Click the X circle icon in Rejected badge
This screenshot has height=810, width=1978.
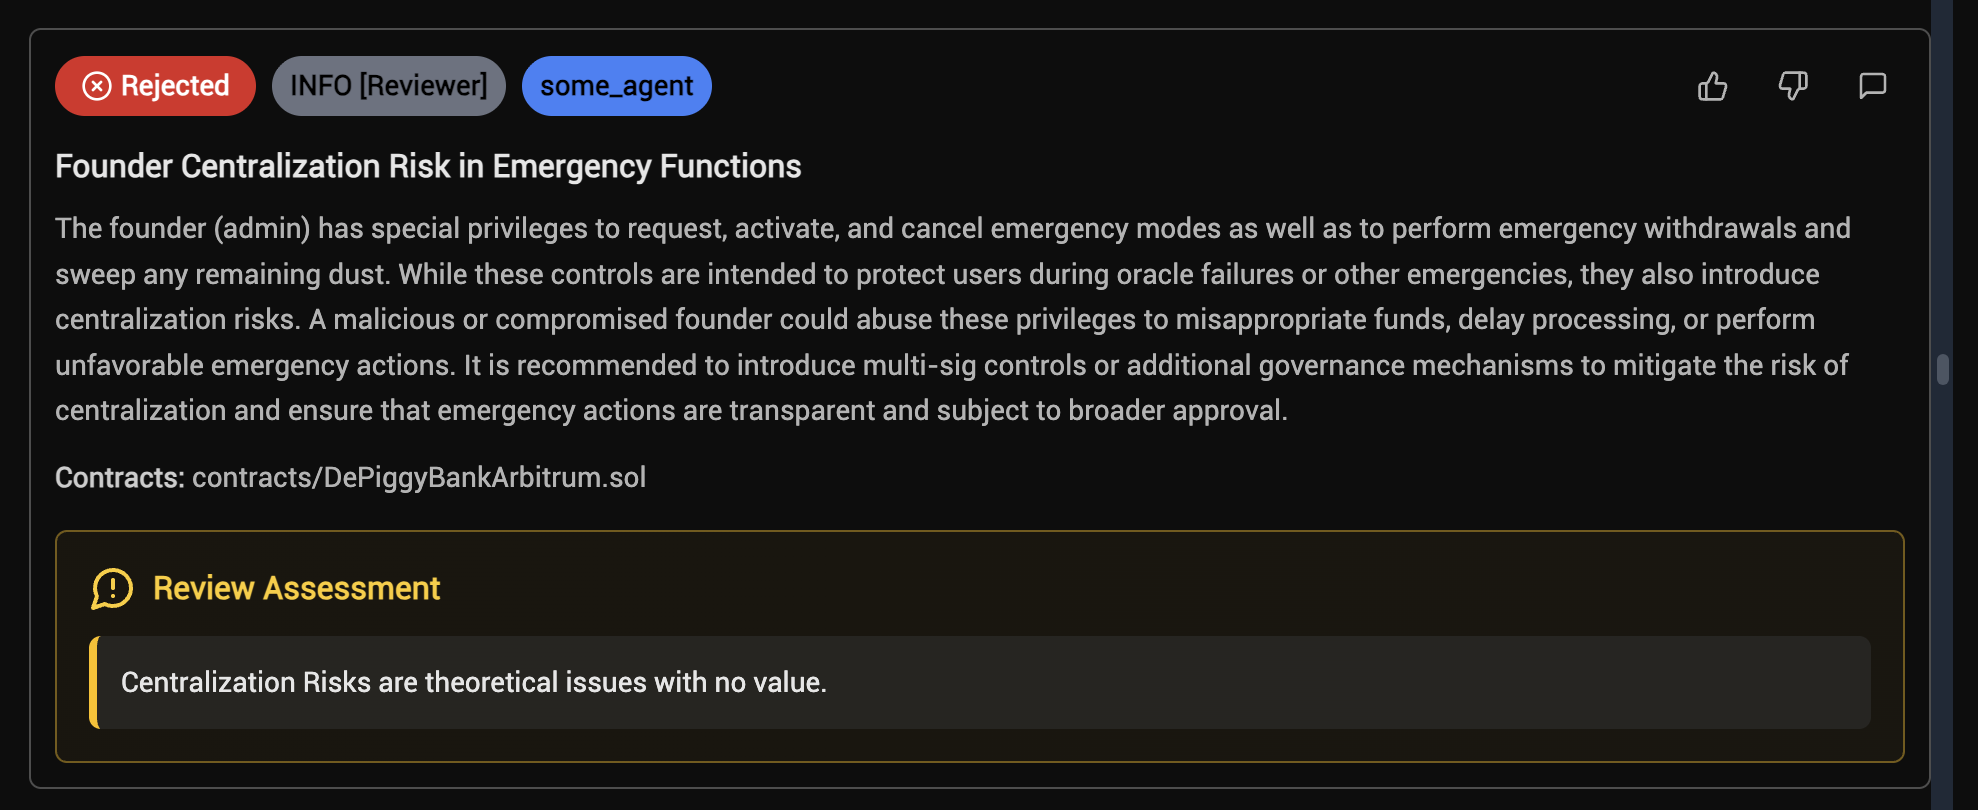(97, 87)
